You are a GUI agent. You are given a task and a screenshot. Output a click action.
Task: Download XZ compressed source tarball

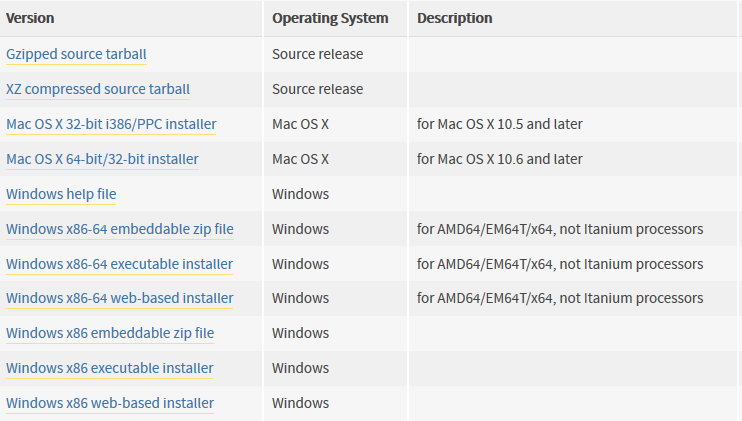(98, 89)
